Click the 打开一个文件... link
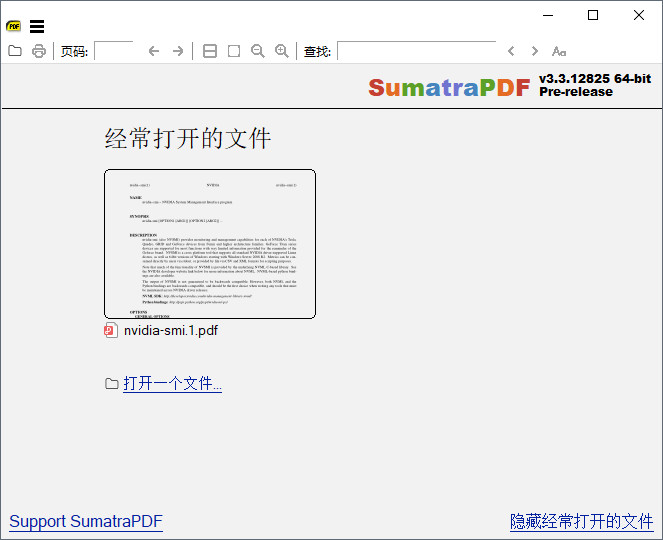Screen dimensions: 663x540 (x=173, y=384)
